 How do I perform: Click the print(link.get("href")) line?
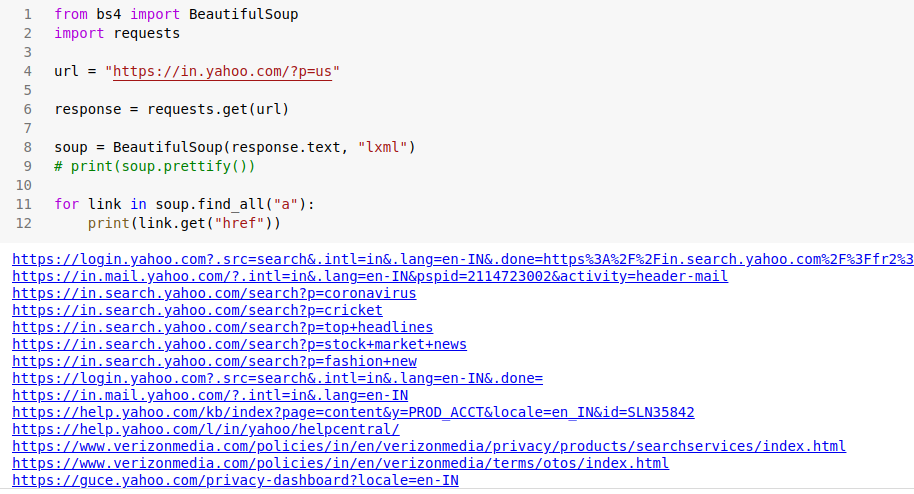pos(184,222)
